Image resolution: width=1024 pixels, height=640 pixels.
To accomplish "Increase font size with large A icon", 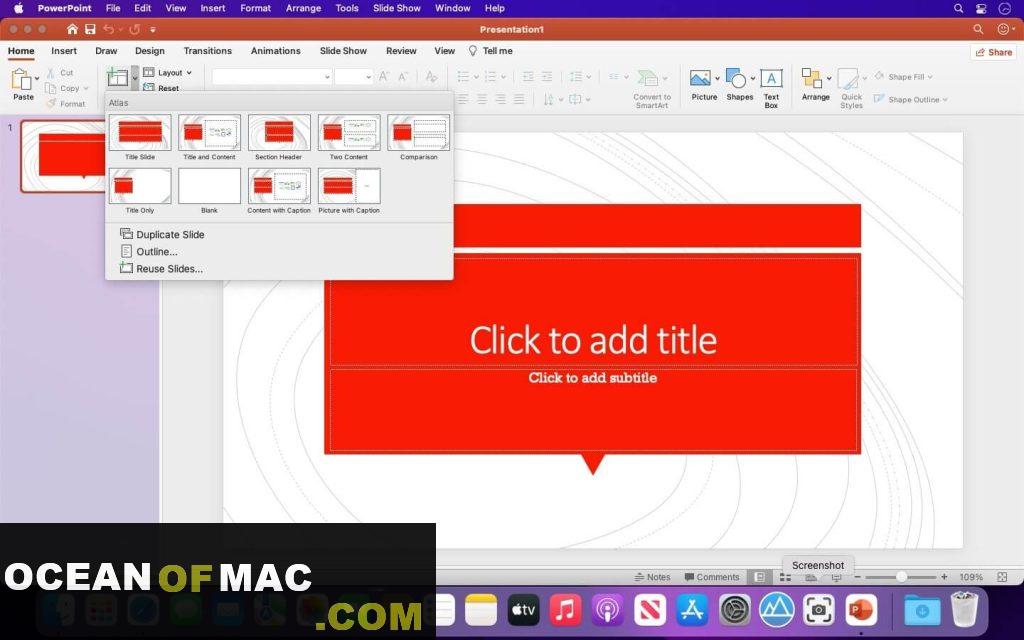I will click(384, 76).
